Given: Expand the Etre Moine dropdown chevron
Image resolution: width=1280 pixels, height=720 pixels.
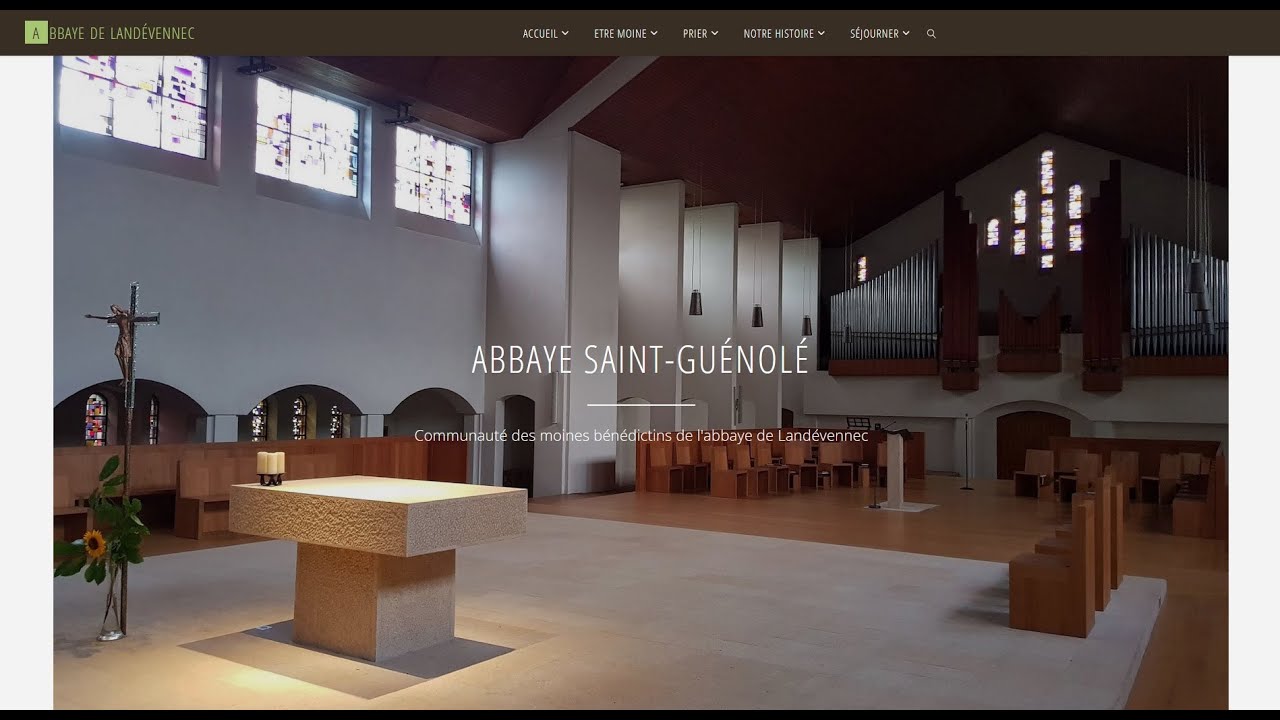Looking at the screenshot, I should (654, 34).
